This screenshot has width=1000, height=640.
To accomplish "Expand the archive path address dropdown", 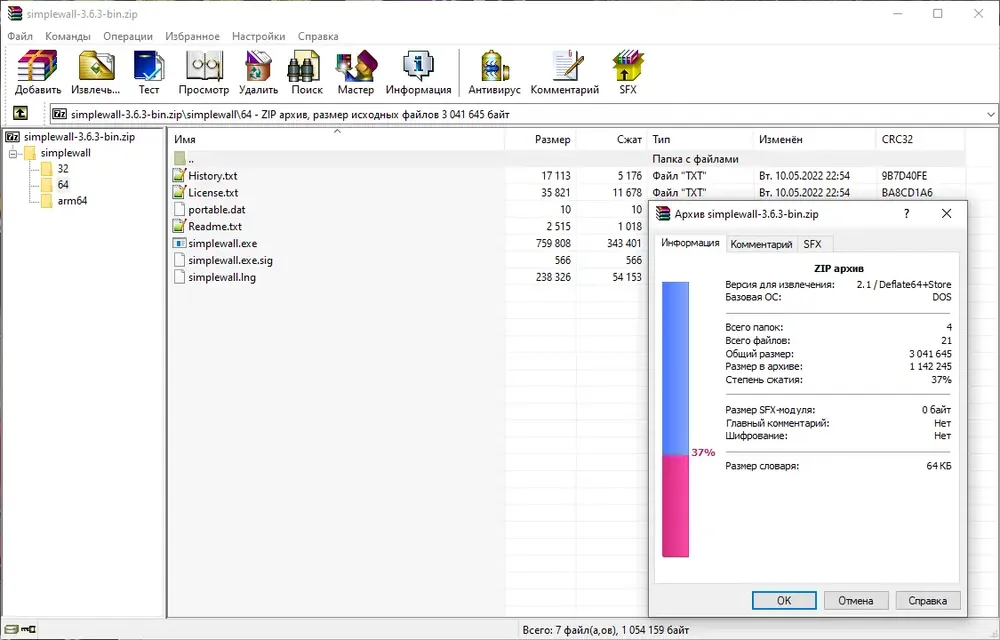I will click(x=990, y=115).
